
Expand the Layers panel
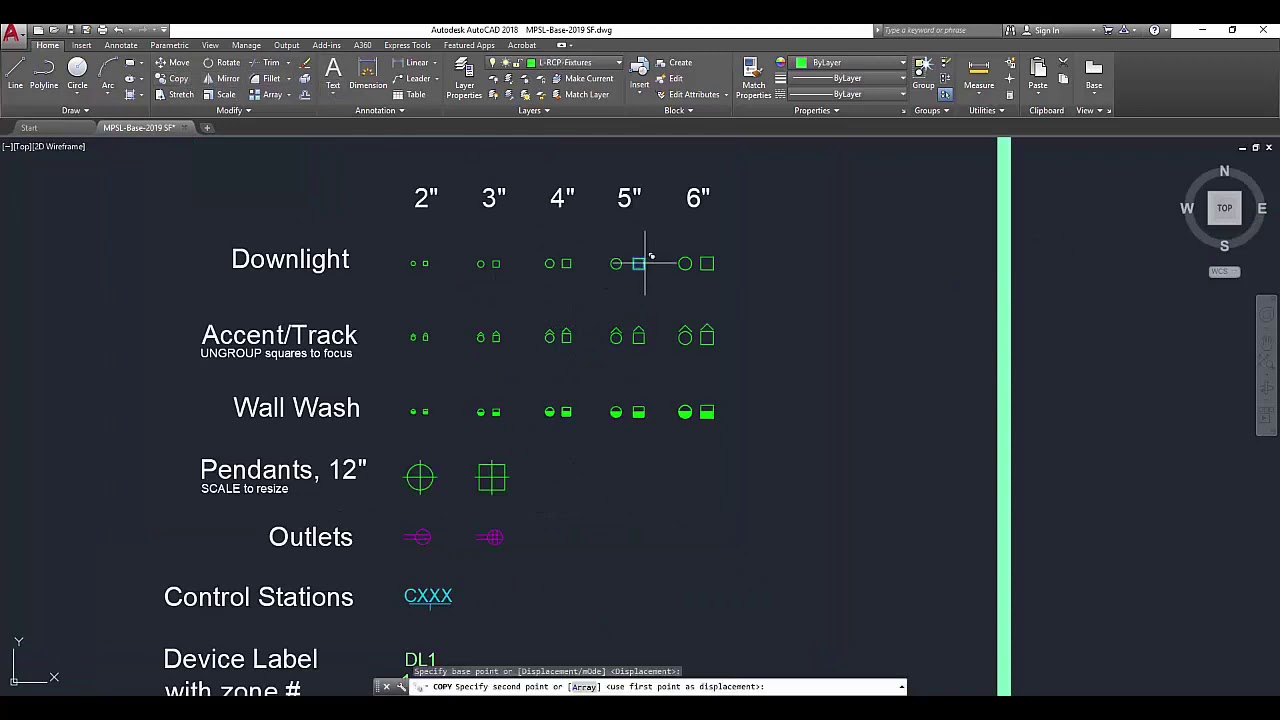[x=533, y=110]
